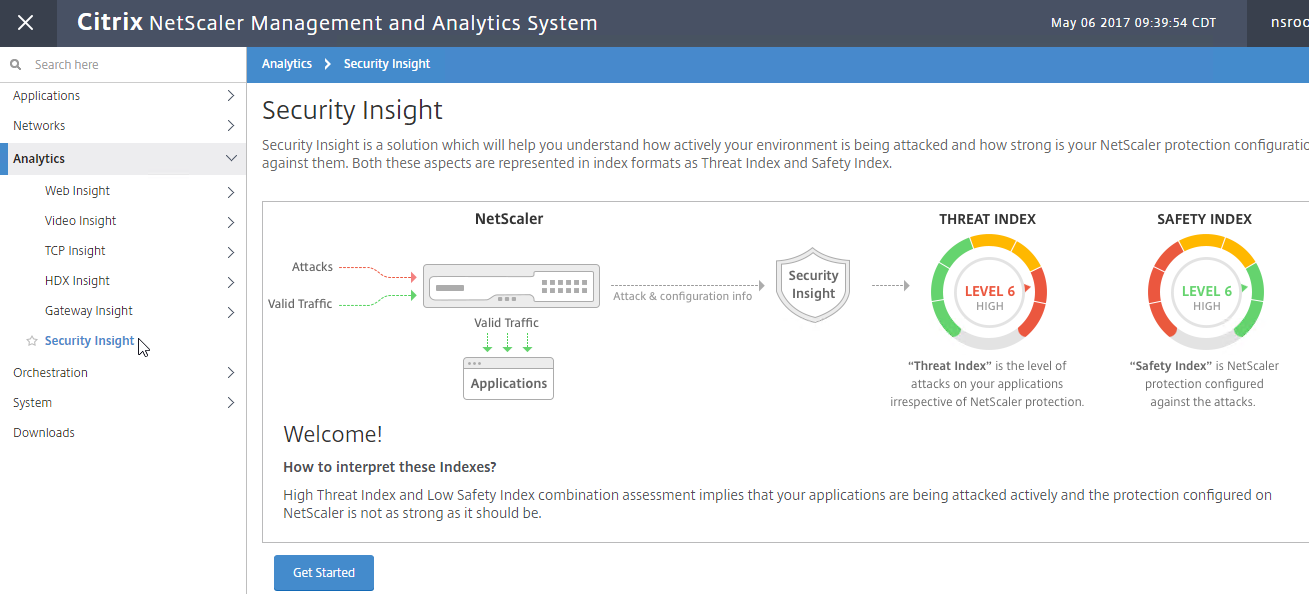Click the Welcome! heading
The image size is (1309, 594).
tap(333, 434)
